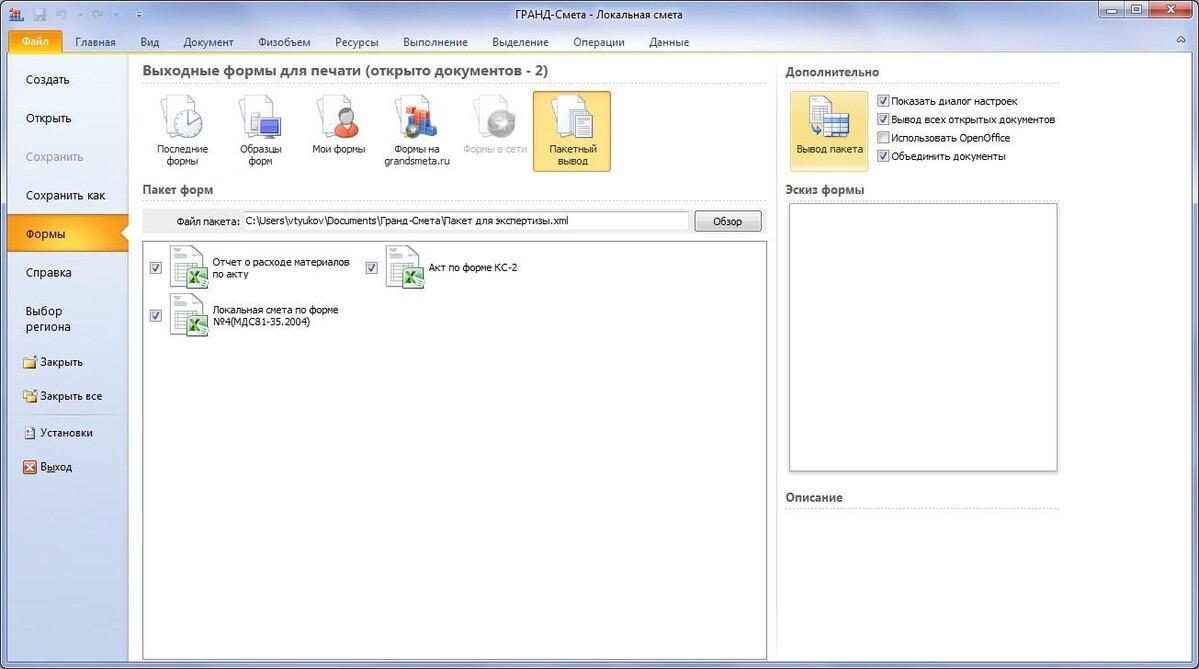The image size is (1199, 669).
Task: Click the Закрыть все item
Action: pyautogui.click(x=62, y=396)
